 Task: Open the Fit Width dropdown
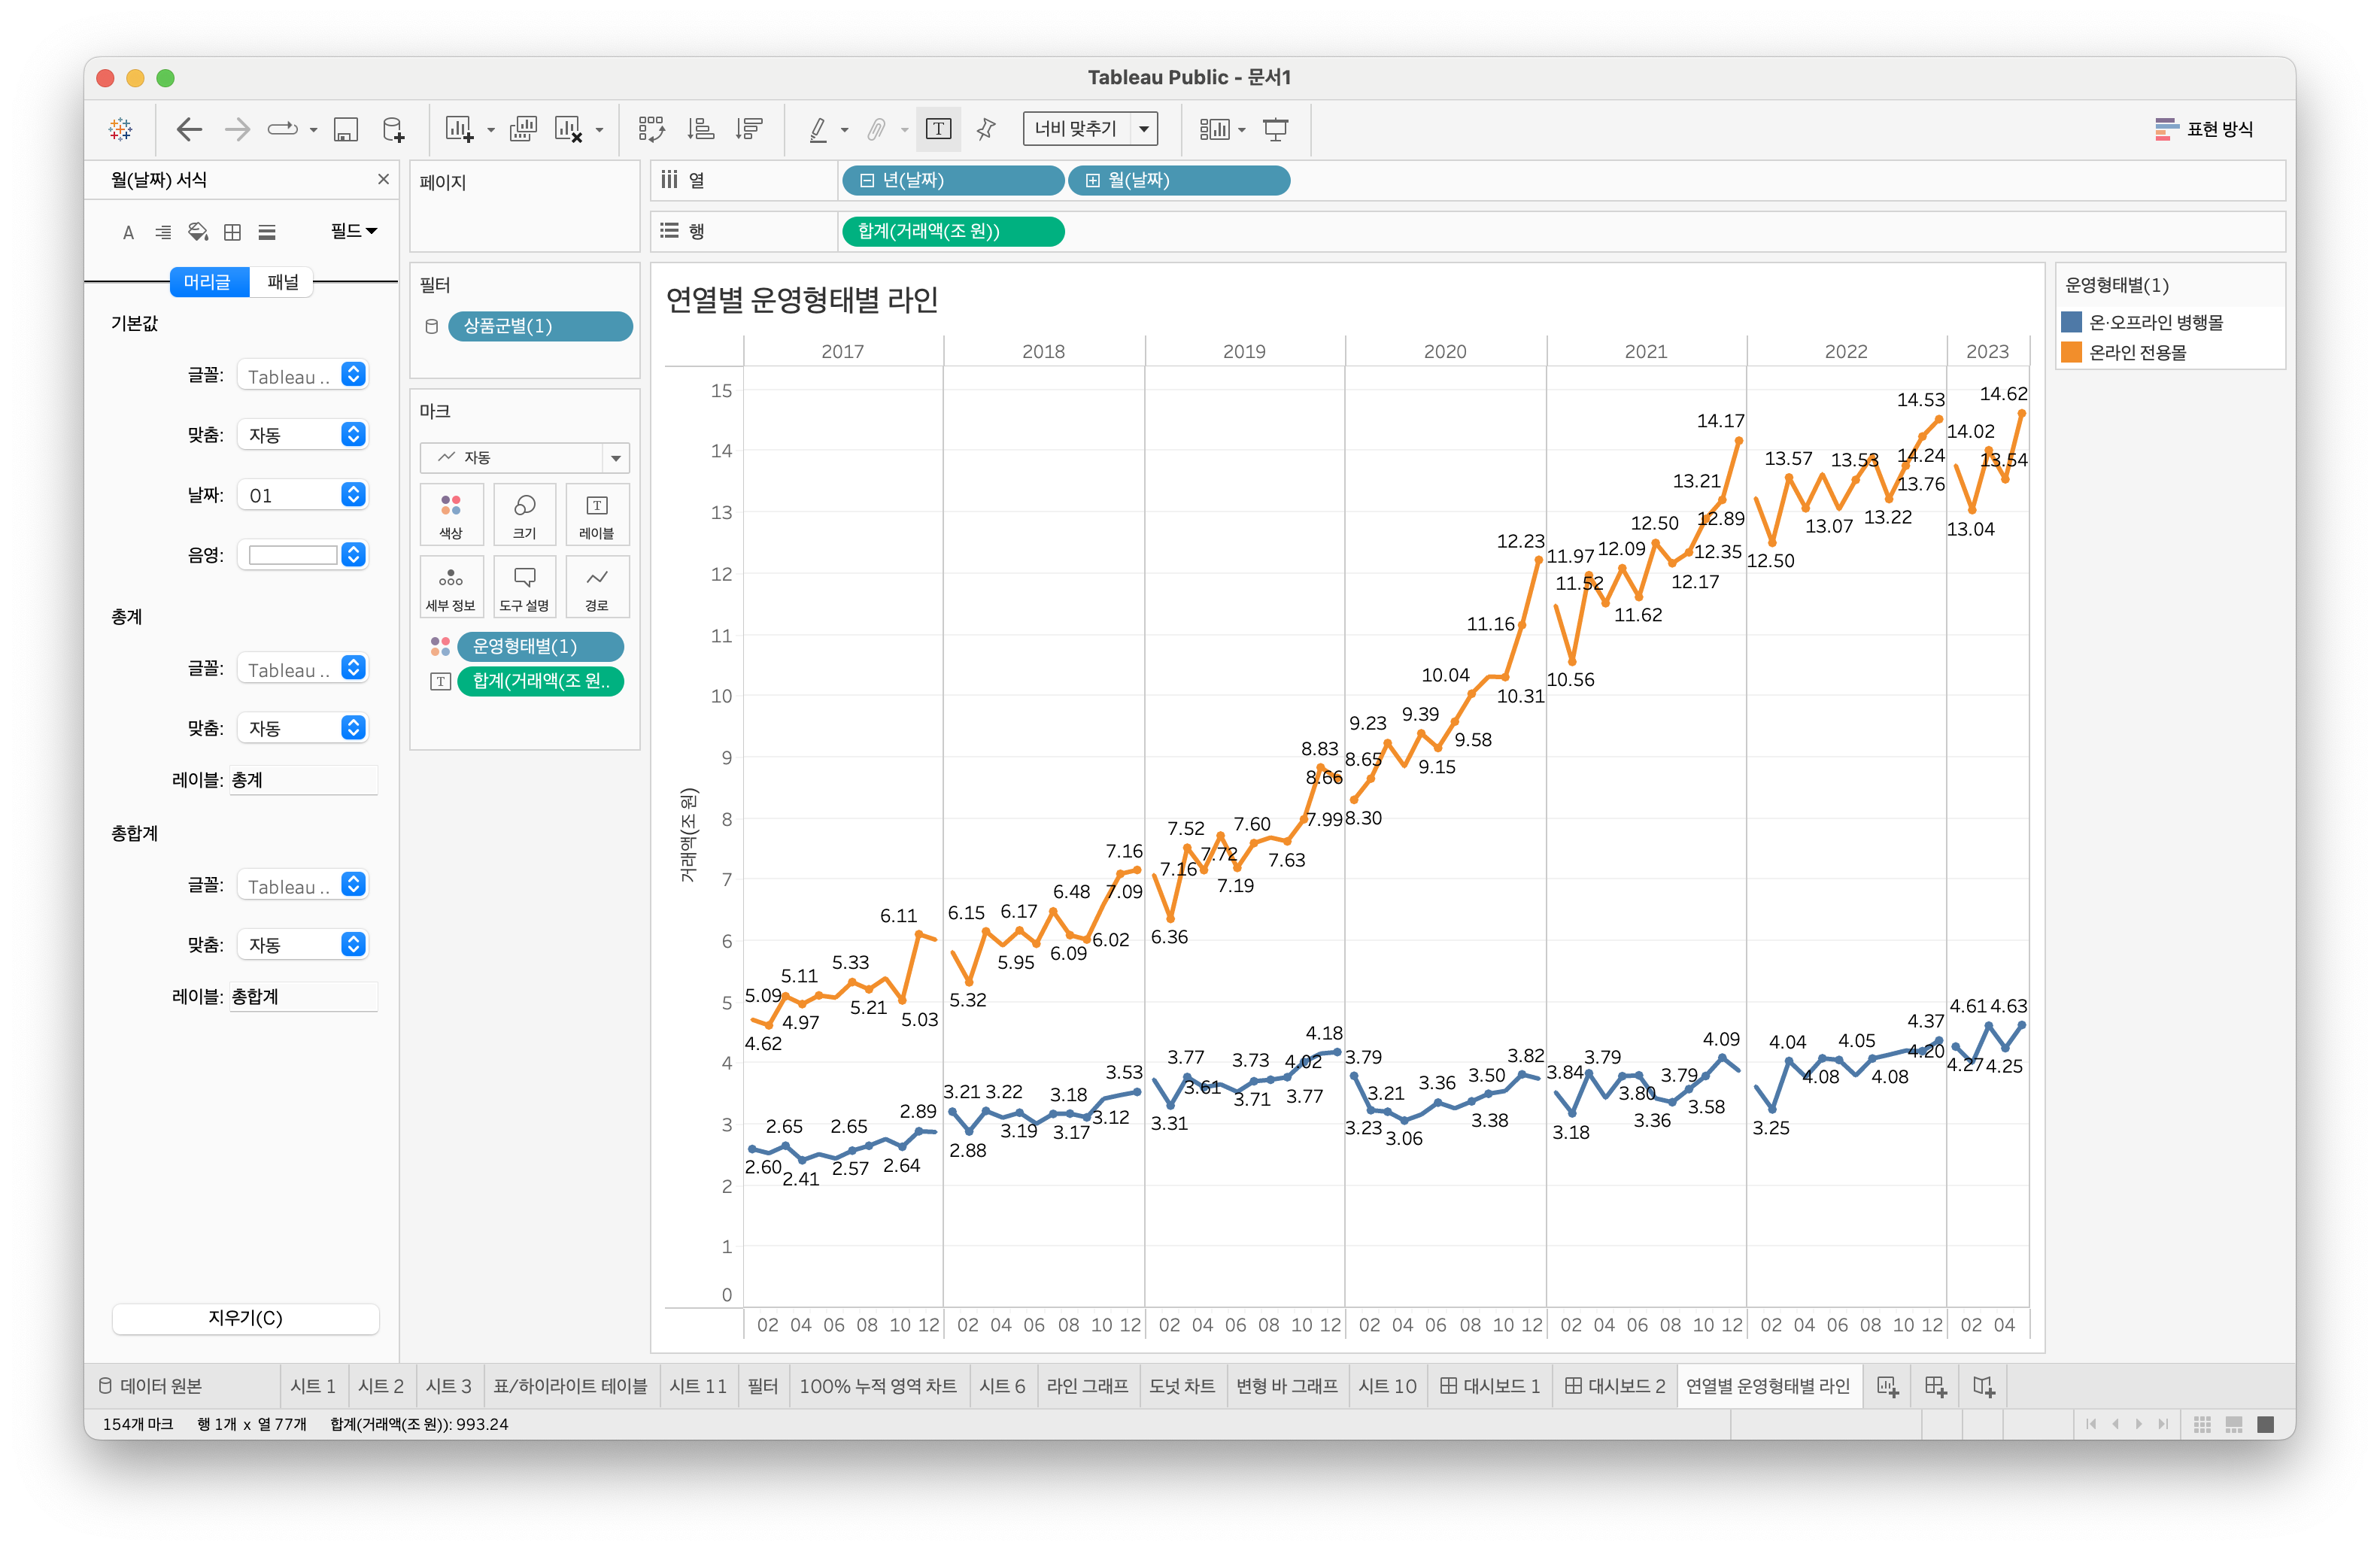pyautogui.click(x=1089, y=129)
